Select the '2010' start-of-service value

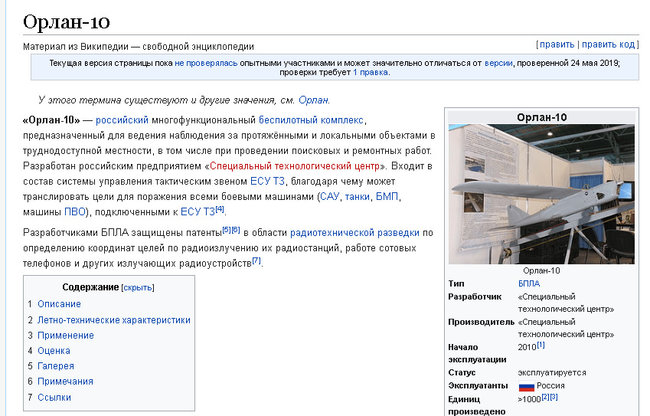527,347
